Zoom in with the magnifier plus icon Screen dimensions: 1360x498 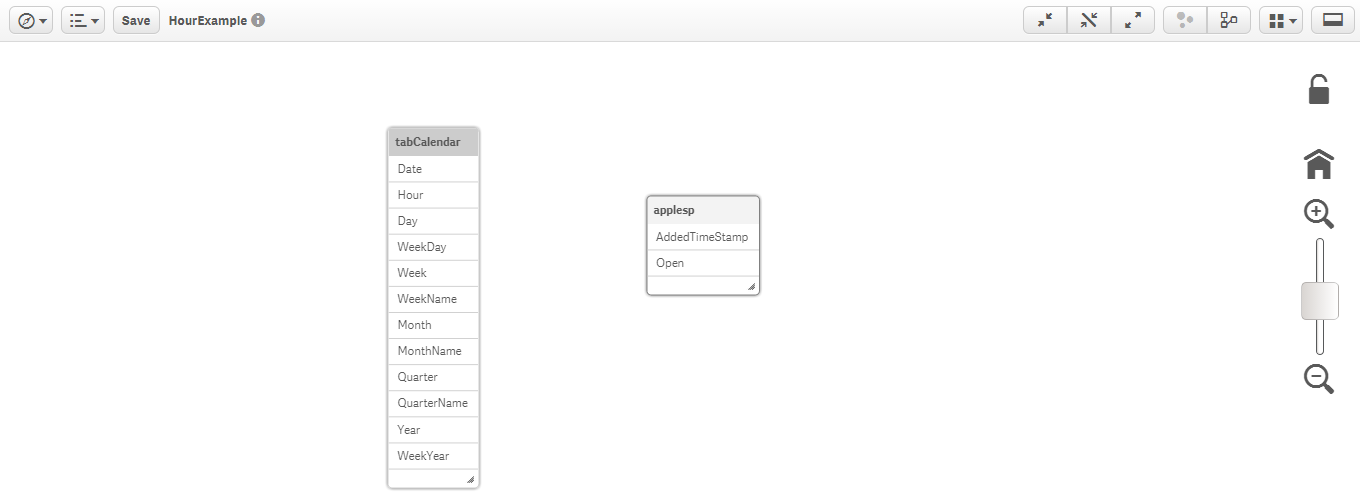[1318, 213]
